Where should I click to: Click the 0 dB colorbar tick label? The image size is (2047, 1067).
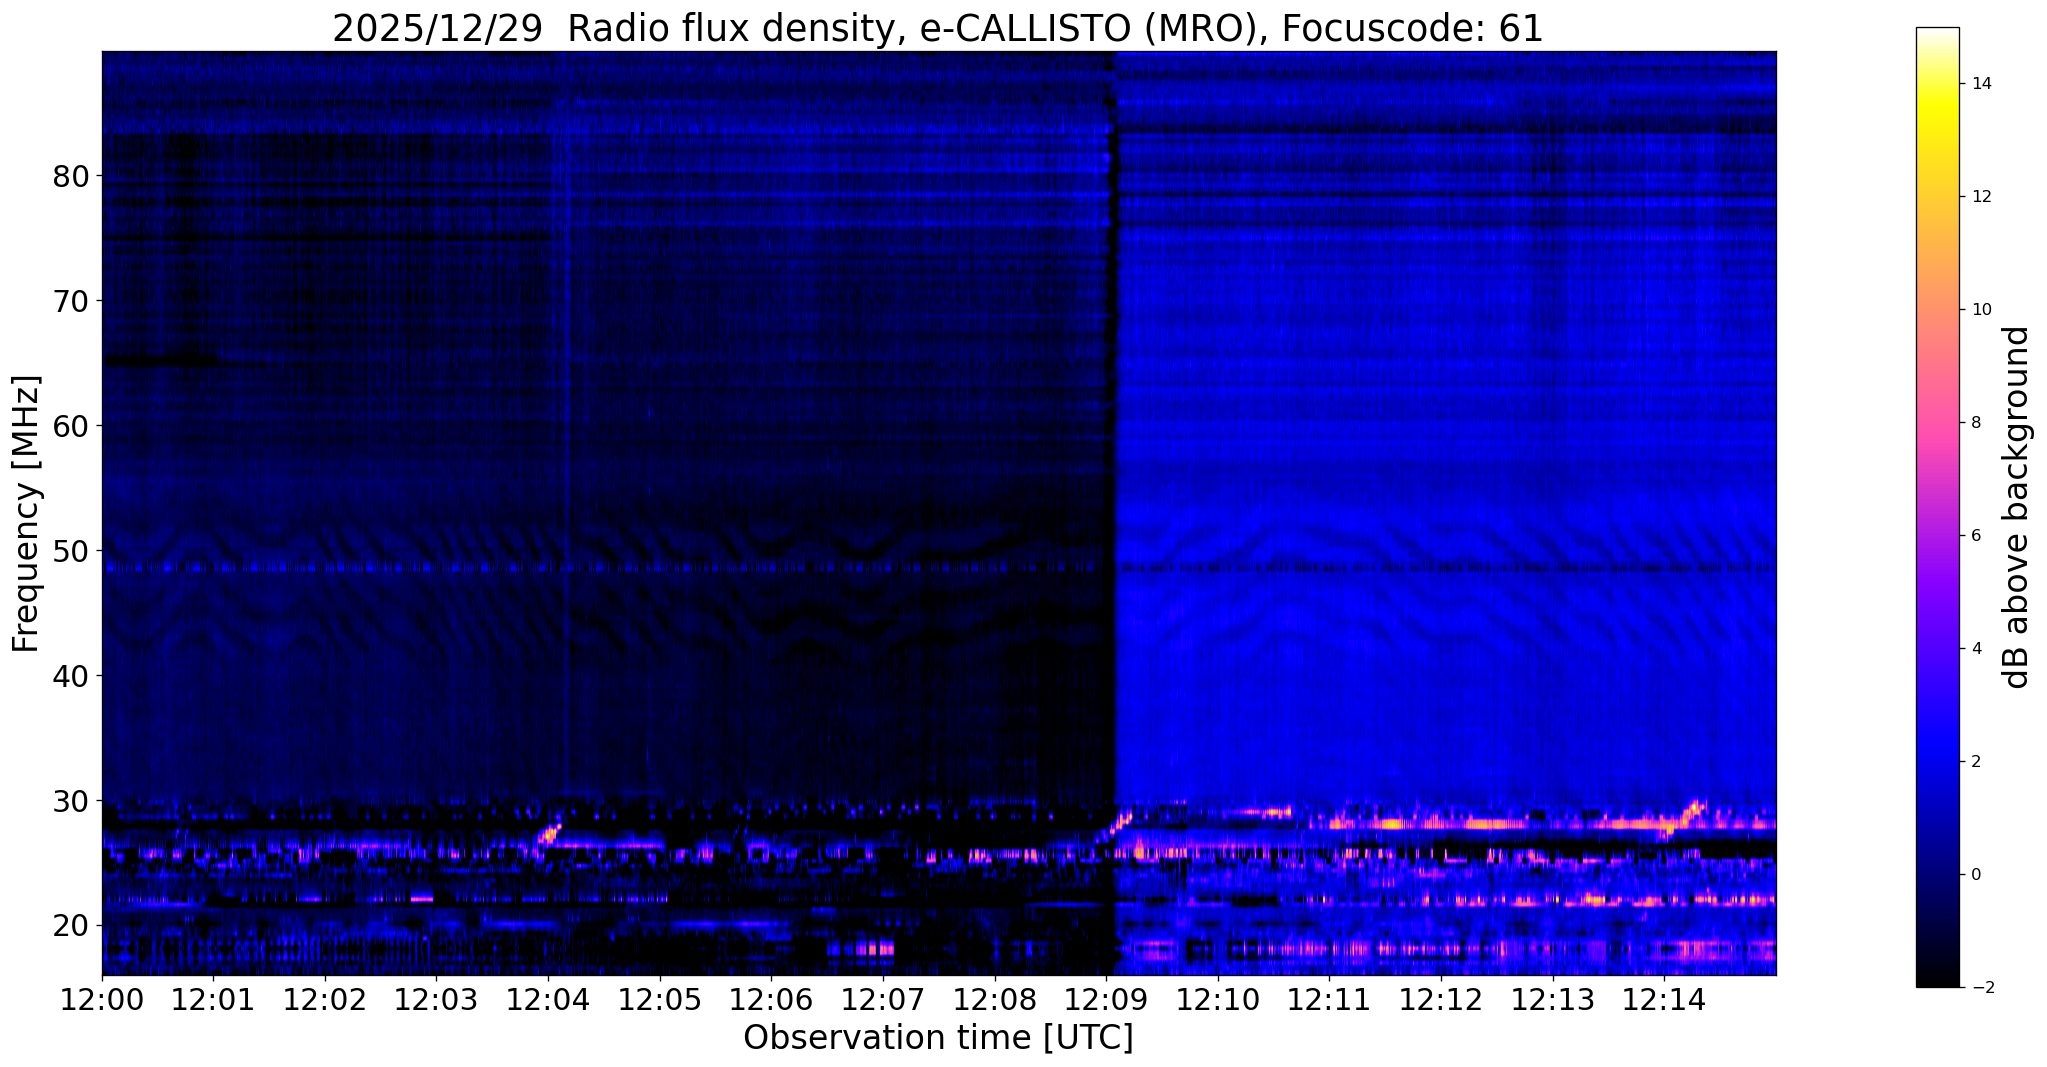tap(1975, 875)
